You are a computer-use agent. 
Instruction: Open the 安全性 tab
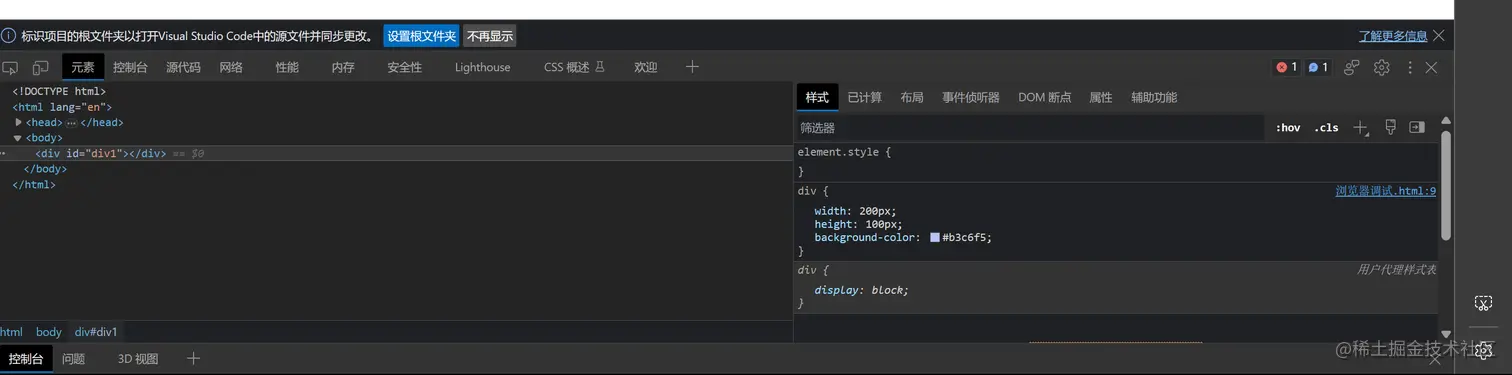pyautogui.click(x=405, y=67)
